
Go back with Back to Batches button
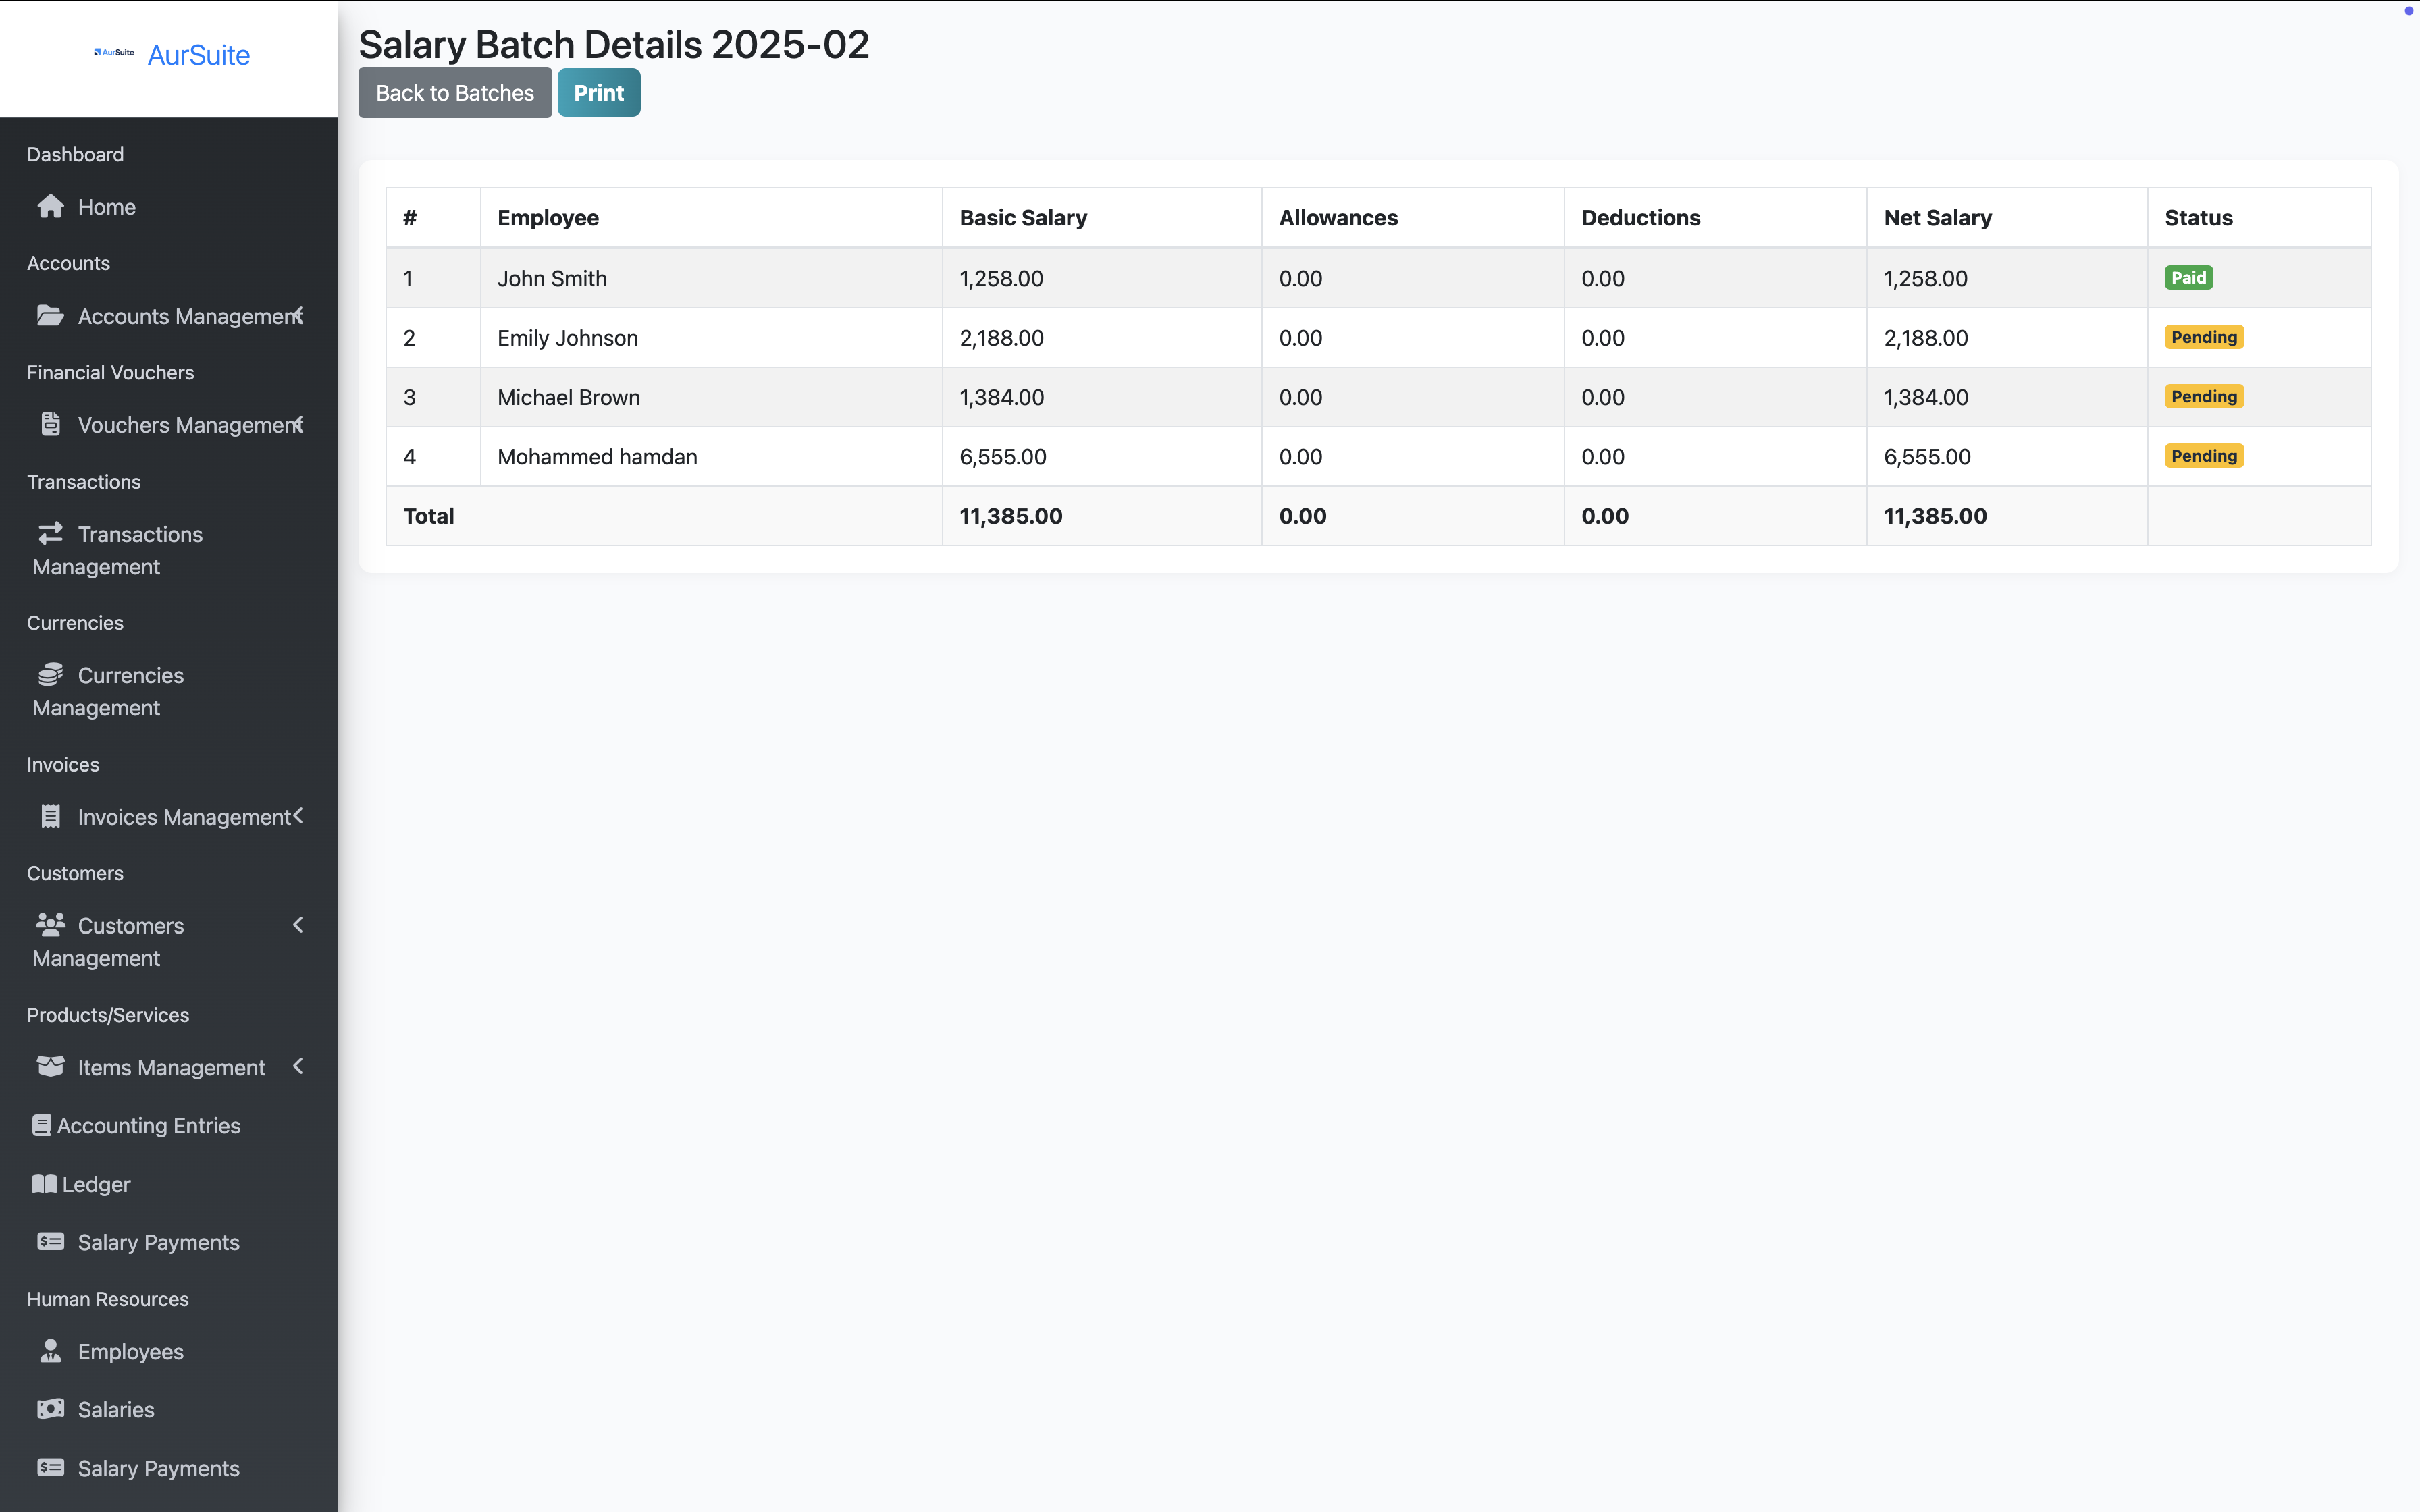454,93
